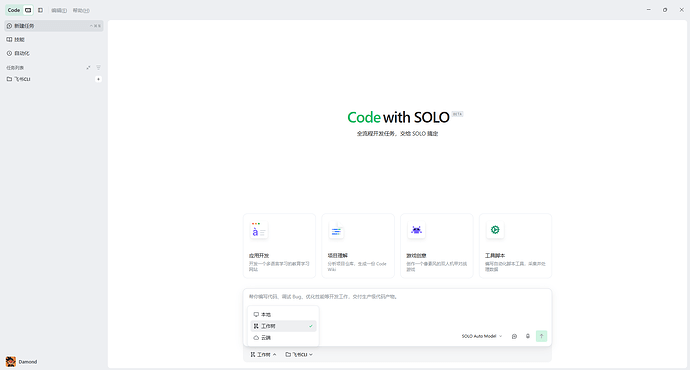
Task: Click the plus button next to 飞书CLI
Action: (99, 79)
